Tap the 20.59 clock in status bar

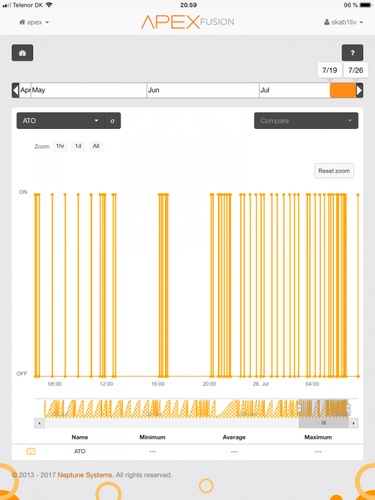[188, 5]
